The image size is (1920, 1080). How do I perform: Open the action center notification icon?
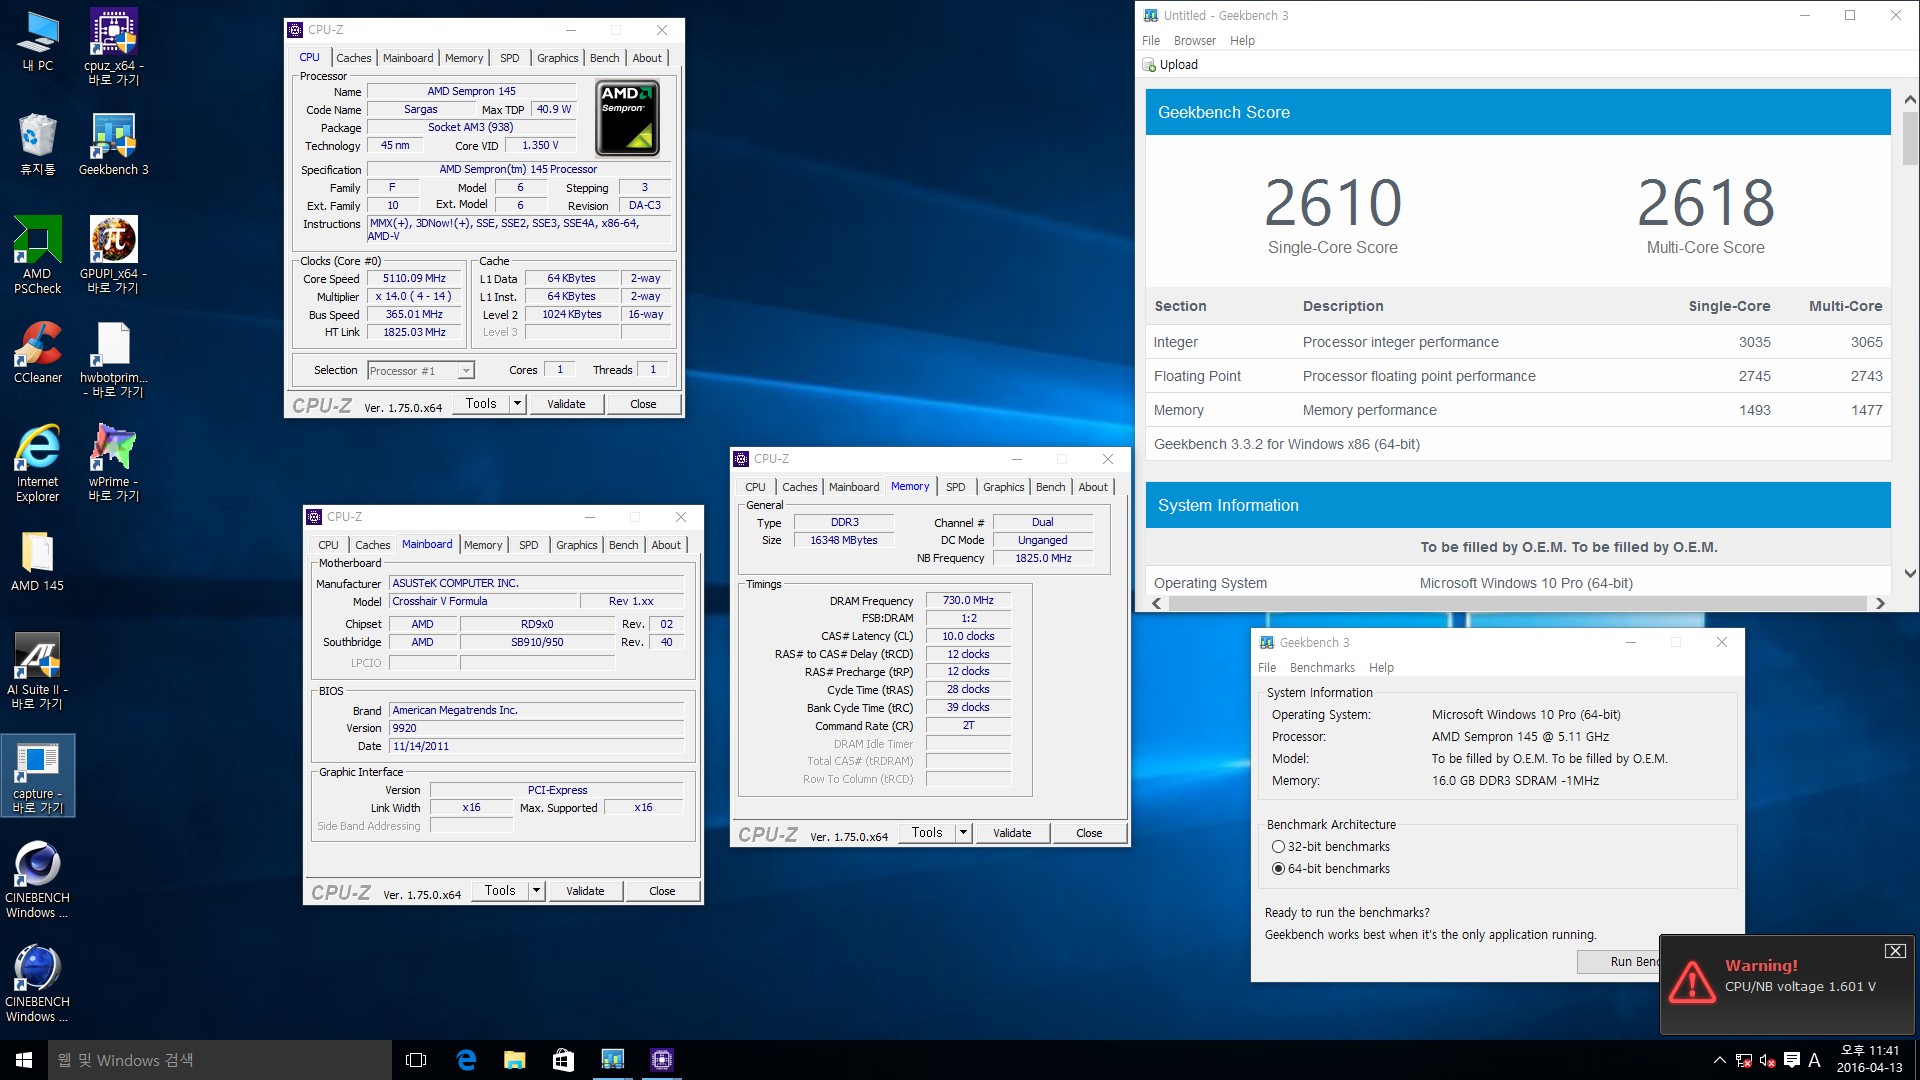click(x=1791, y=1060)
